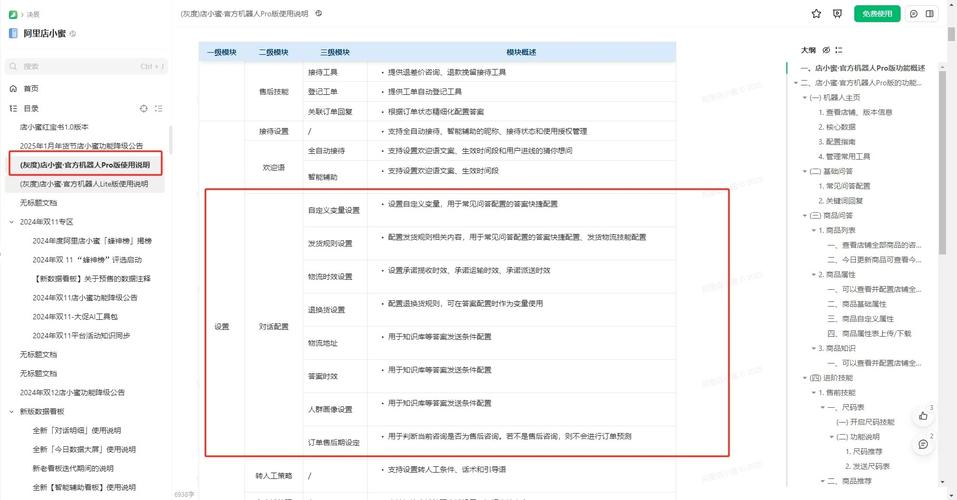
Task: Collapse outline node (四) 进阶技能
Action: click(804, 378)
